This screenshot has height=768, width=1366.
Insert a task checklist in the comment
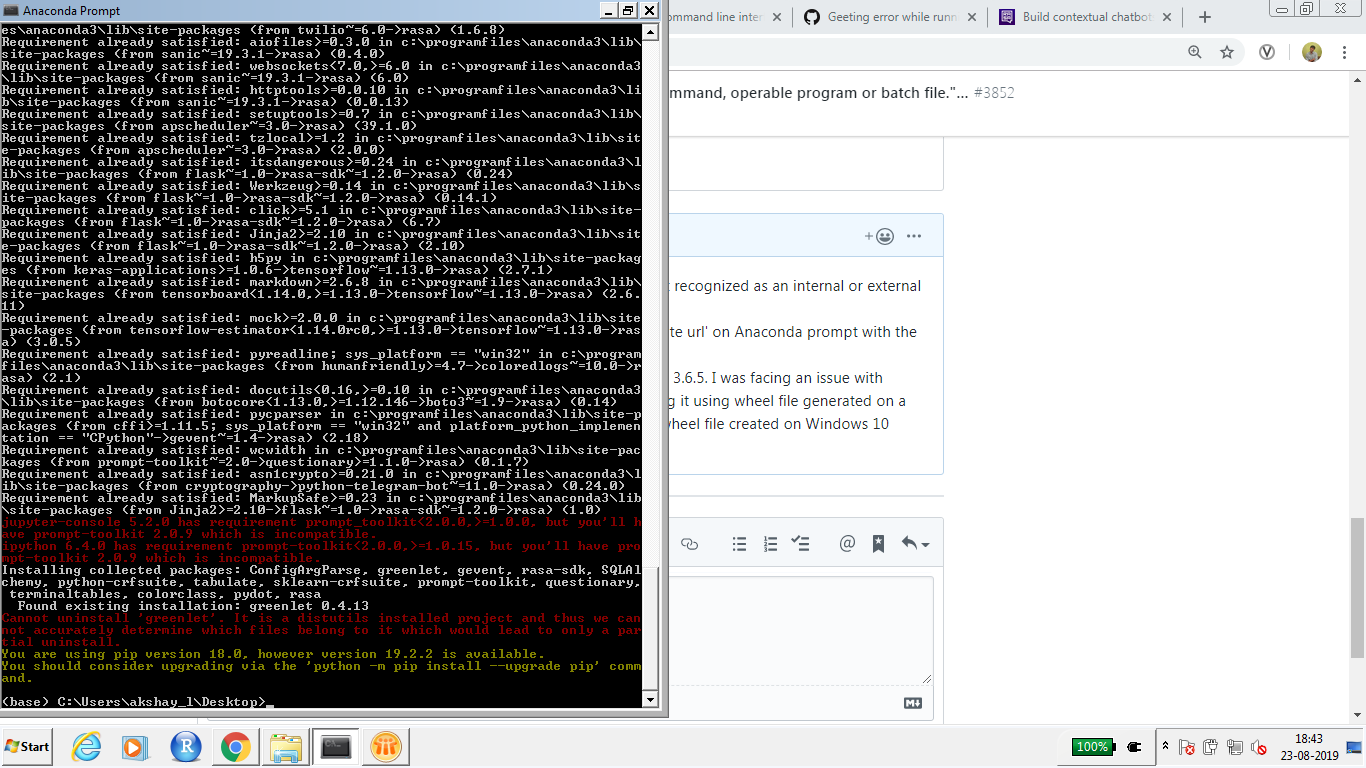(x=800, y=542)
